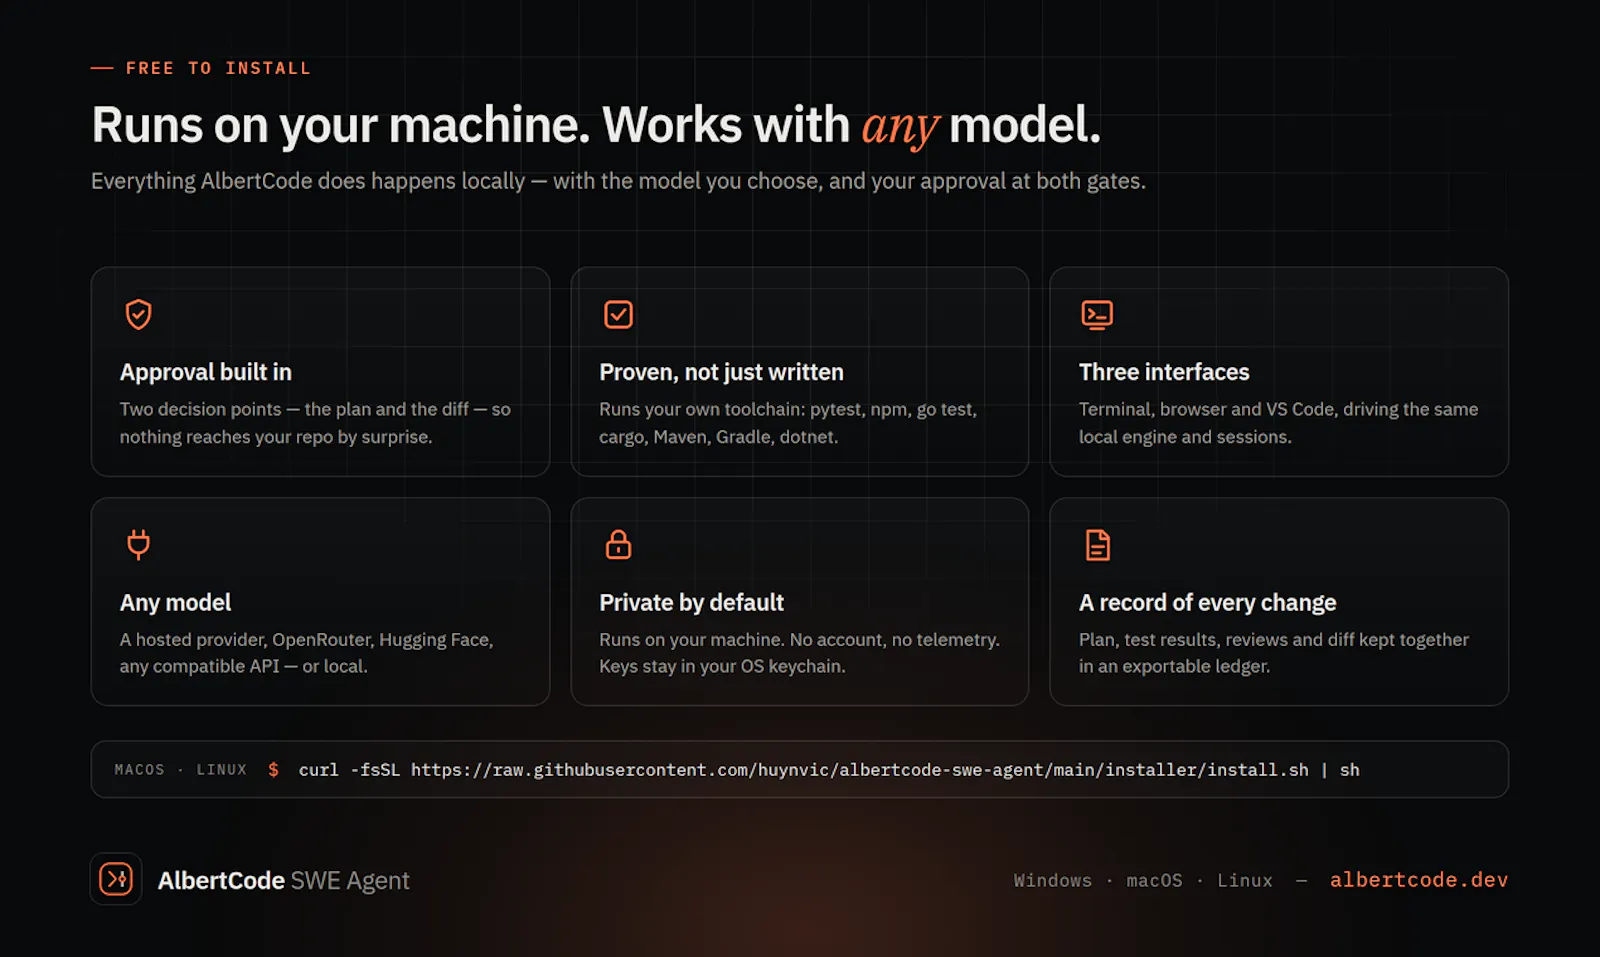This screenshot has width=1600, height=957.
Task: Click the 'Private by default' heading
Action: [691, 602]
